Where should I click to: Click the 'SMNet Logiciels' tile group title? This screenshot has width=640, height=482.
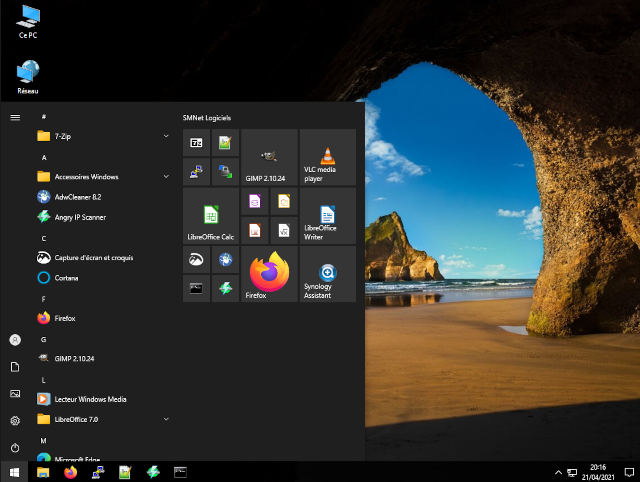[x=207, y=118]
